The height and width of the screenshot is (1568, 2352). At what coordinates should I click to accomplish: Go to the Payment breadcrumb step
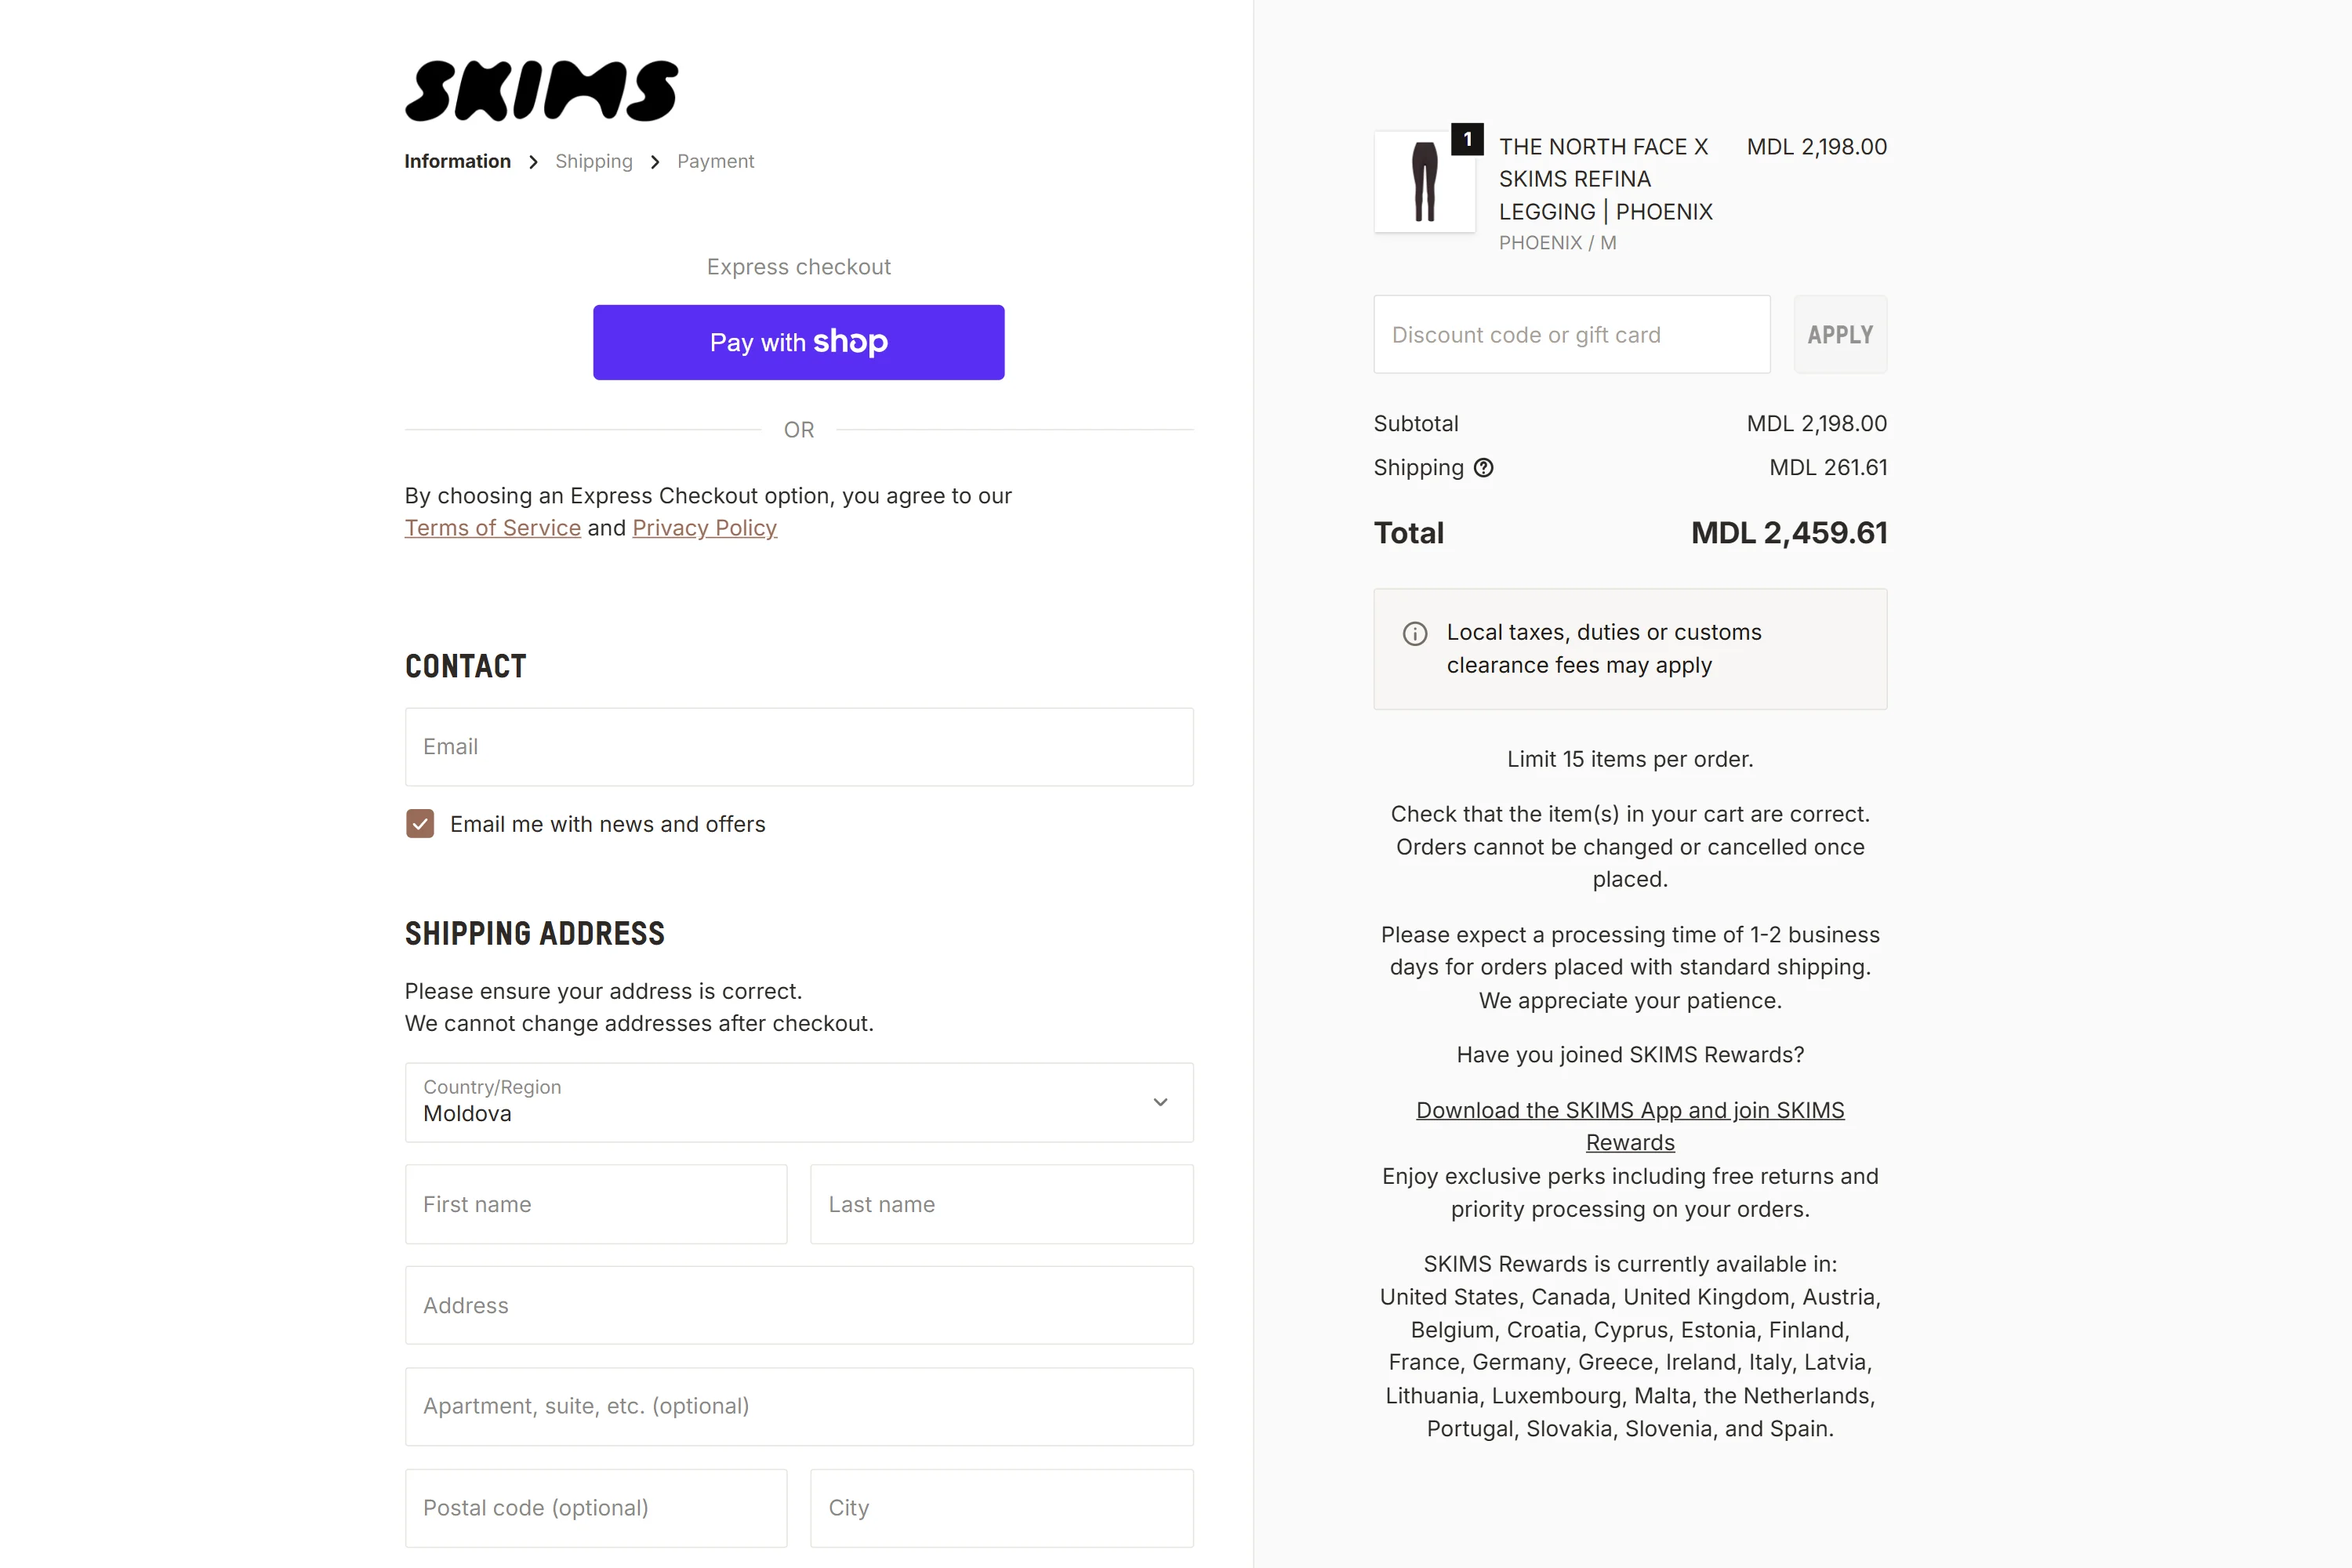point(715,162)
